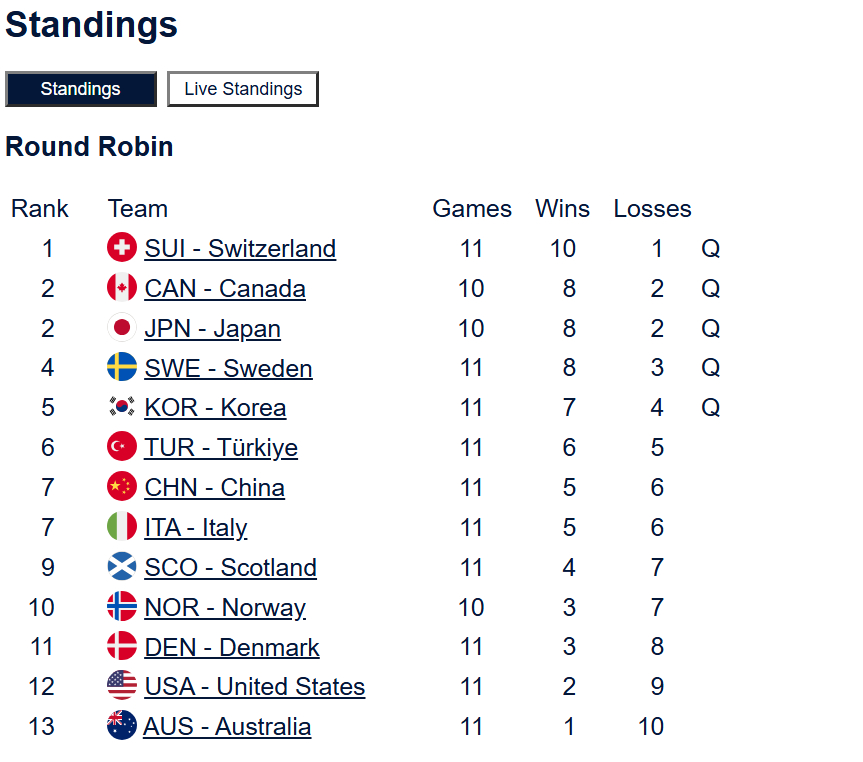Click the Wins column header
The height and width of the screenshot is (762, 863).
[562, 209]
